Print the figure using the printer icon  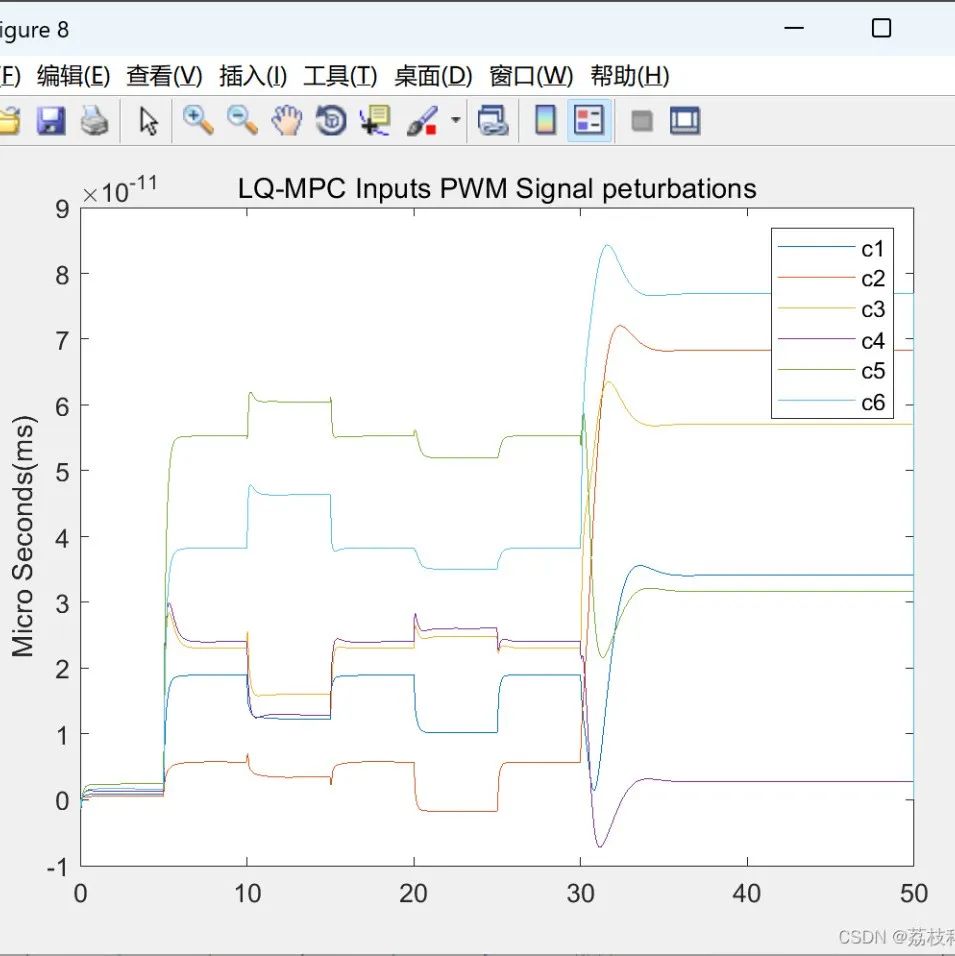pos(95,120)
